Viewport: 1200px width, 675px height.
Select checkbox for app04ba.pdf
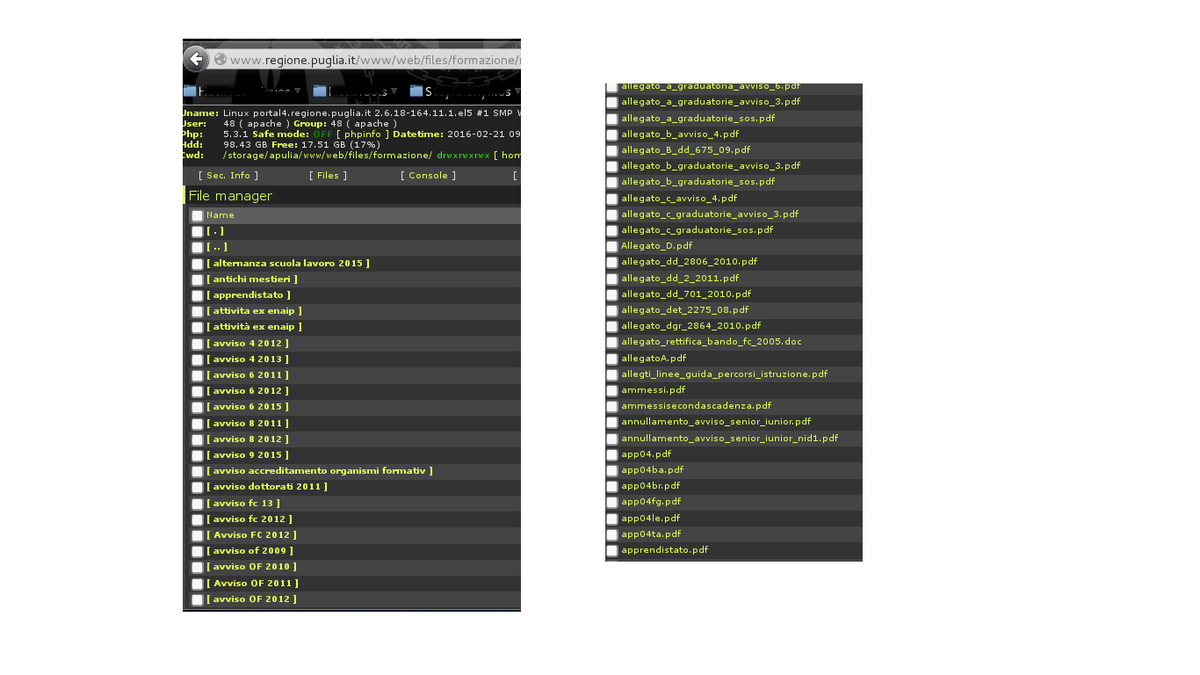pyautogui.click(x=612, y=470)
